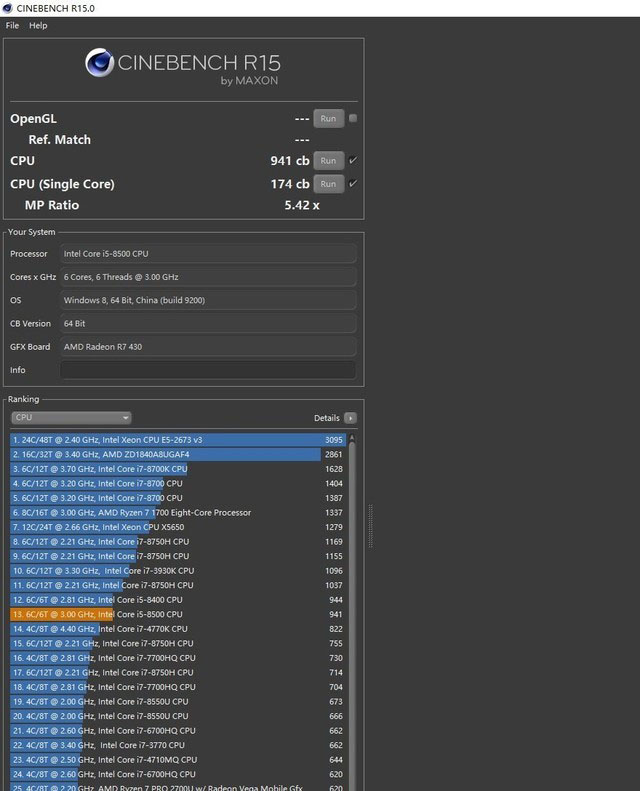Click the Details label in Ranking
640x791 pixels.
(x=327, y=418)
